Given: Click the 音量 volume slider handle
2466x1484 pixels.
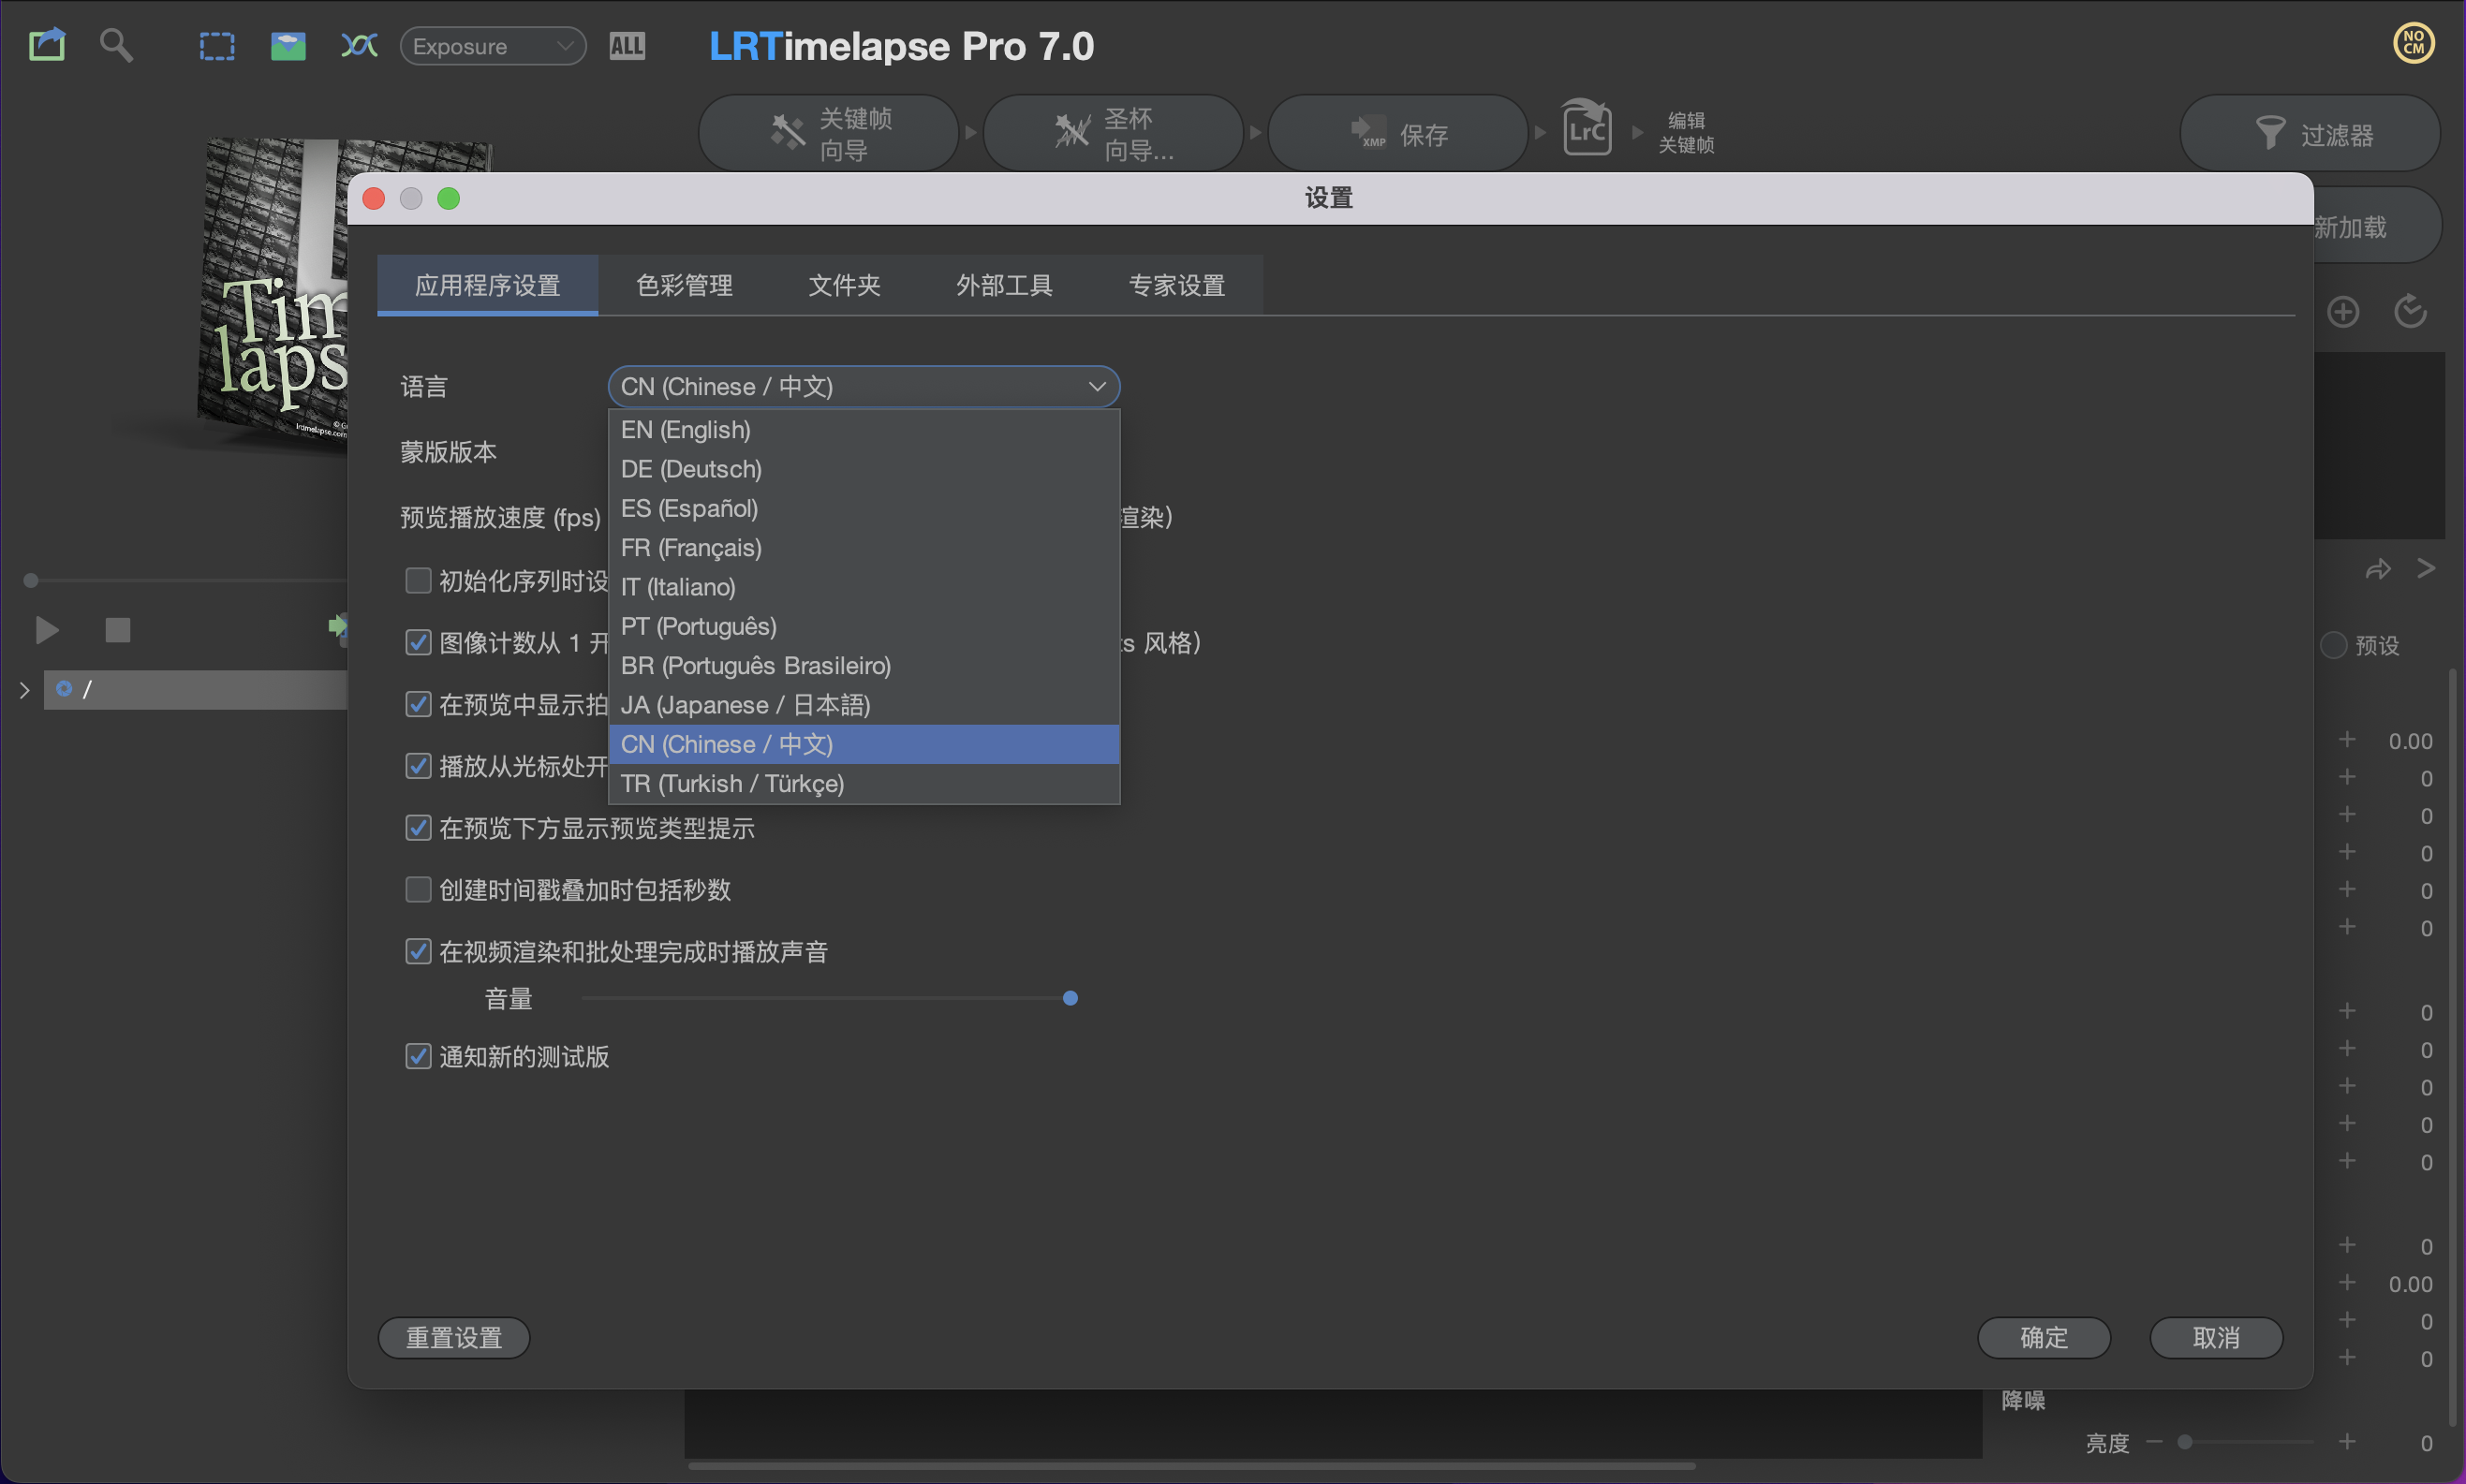Looking at the screenshot, I should [1070, 998].
